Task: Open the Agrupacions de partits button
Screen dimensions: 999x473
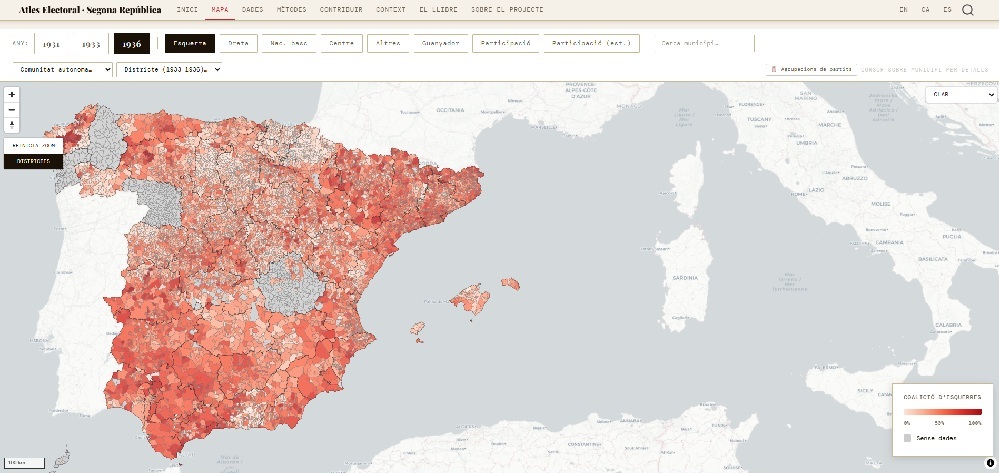Action: tap(811, 69)
